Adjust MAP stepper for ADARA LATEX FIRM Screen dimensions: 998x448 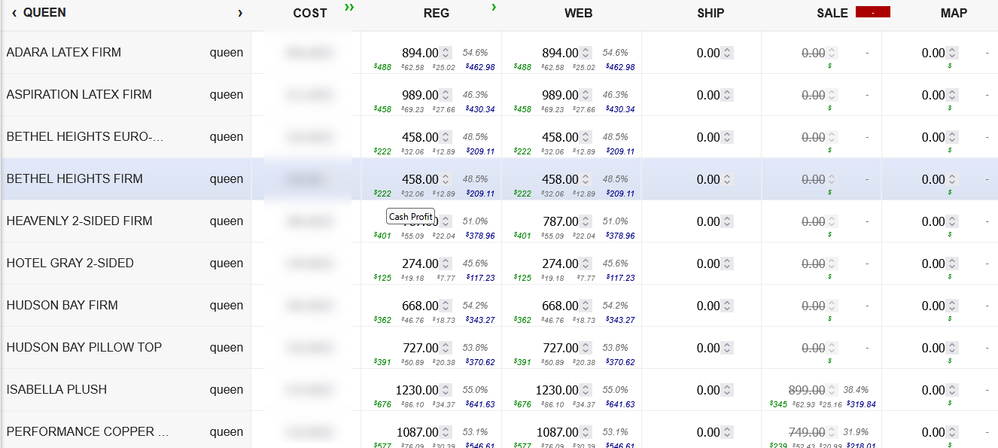pos(952,53)
